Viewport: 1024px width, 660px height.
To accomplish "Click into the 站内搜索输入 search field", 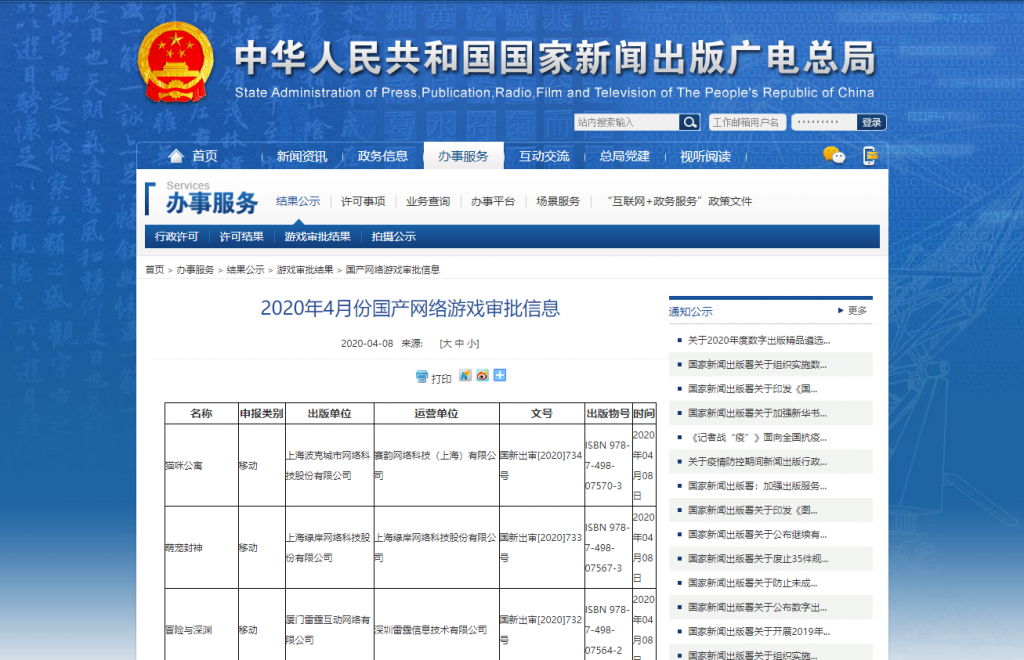I will pos(626,122).
